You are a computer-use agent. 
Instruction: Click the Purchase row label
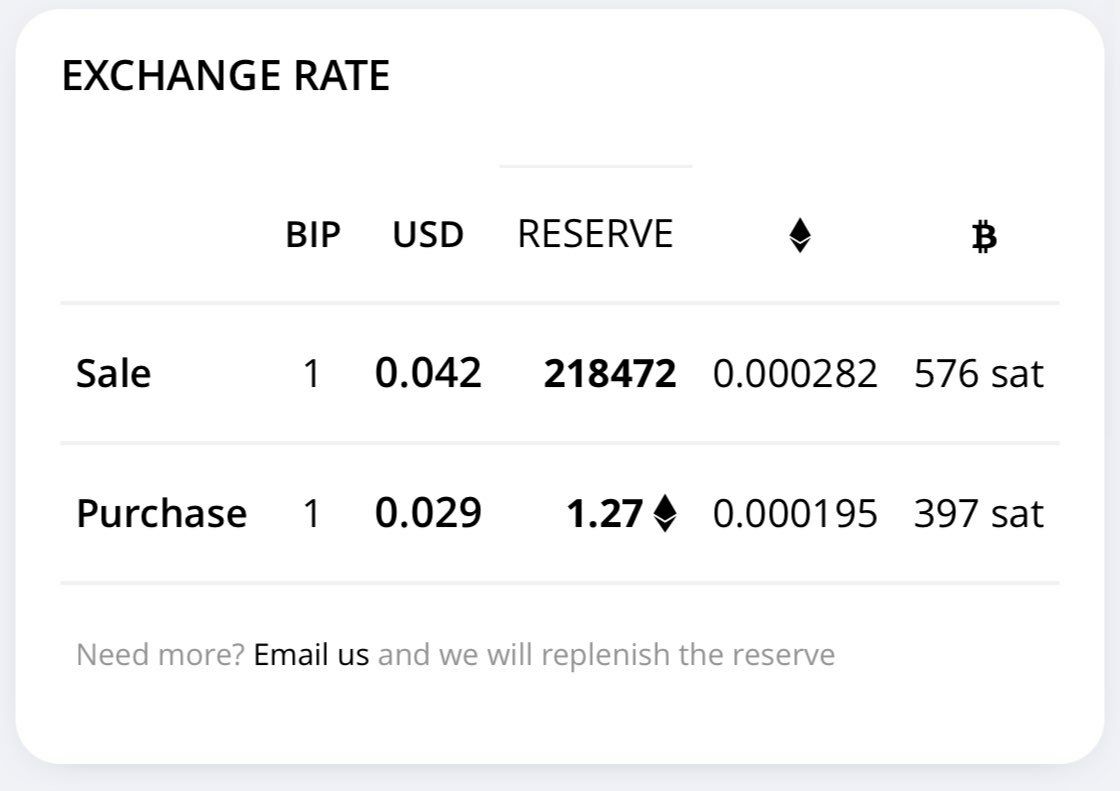coord(161,513)
